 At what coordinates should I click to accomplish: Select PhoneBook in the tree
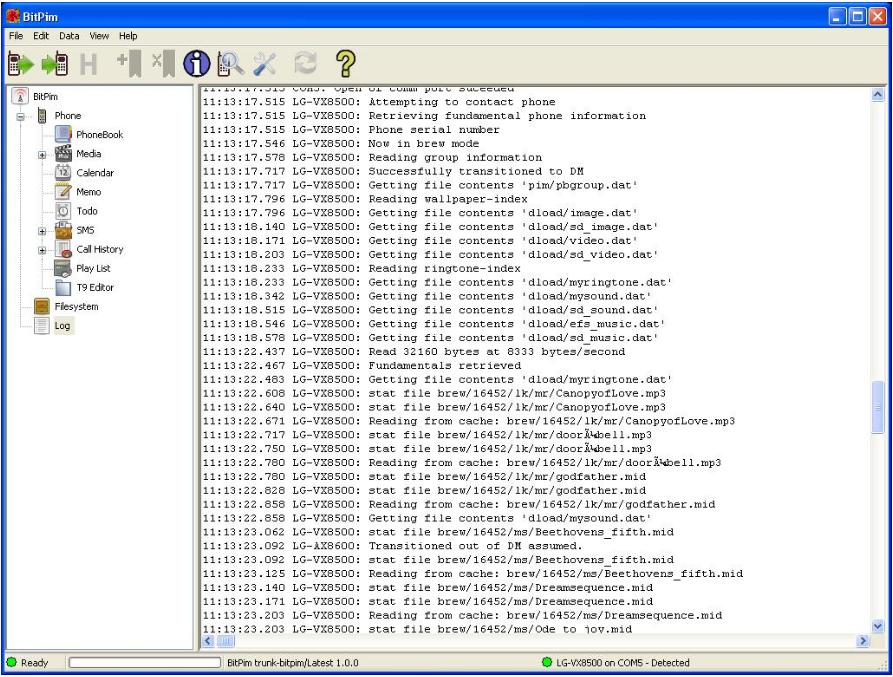coord(100,134)
